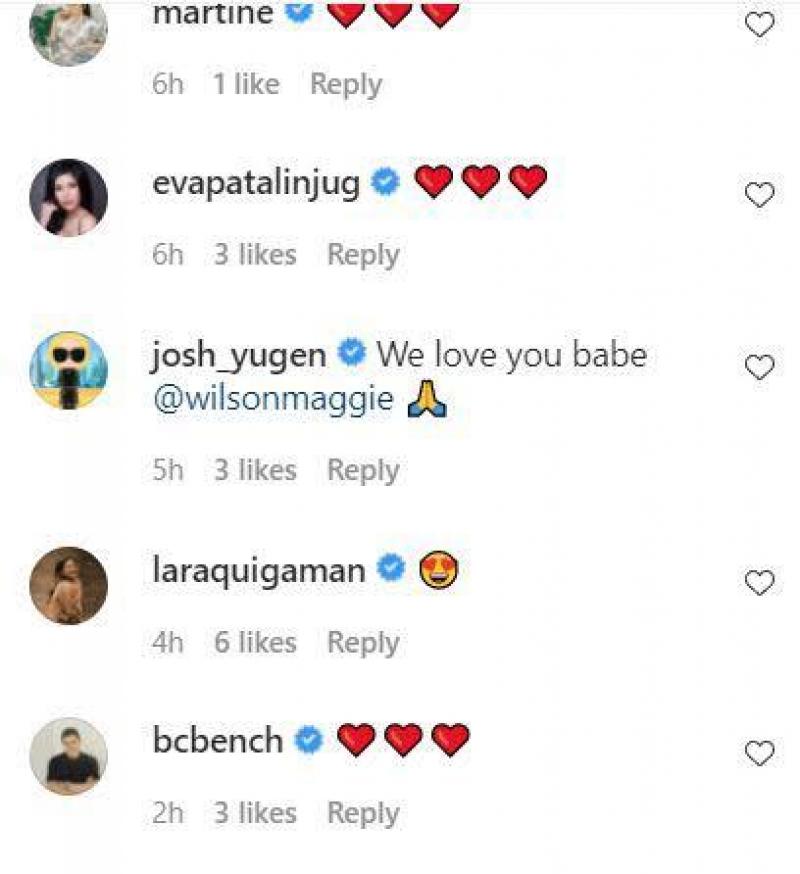This screenshot has width=800, height=874.
Task: Open the @wilsonmaggie mention link
Action: coord(273,403)
